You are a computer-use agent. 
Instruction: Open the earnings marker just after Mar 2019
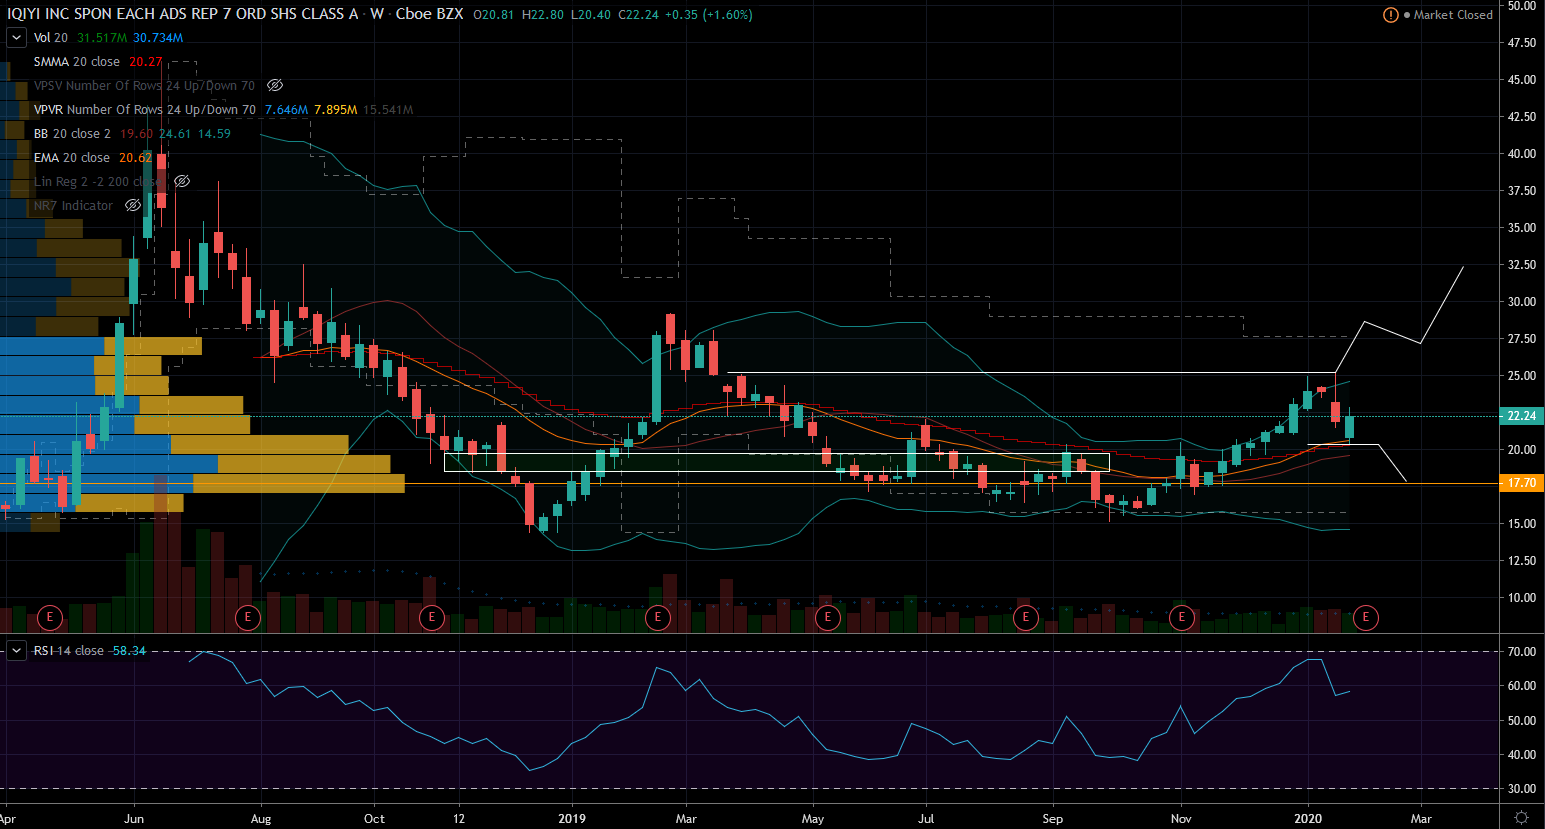657,617
